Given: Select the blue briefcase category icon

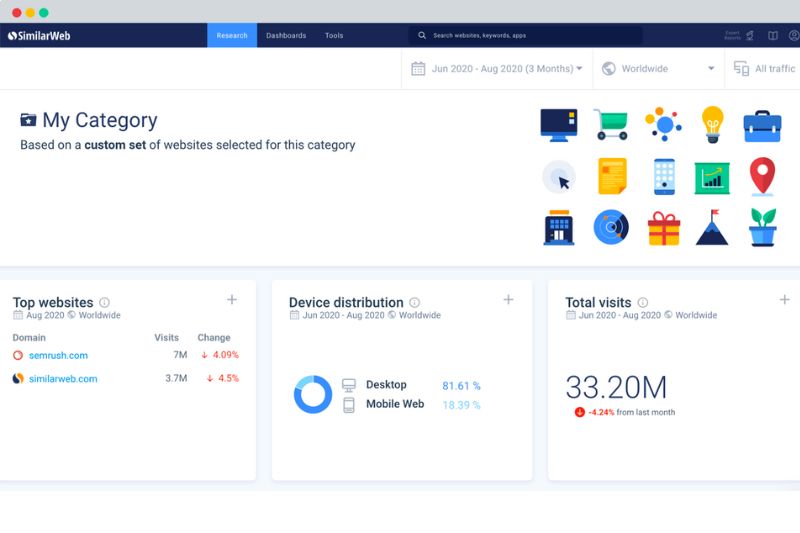Looking at the screenshot, I should tap(762, 126).
